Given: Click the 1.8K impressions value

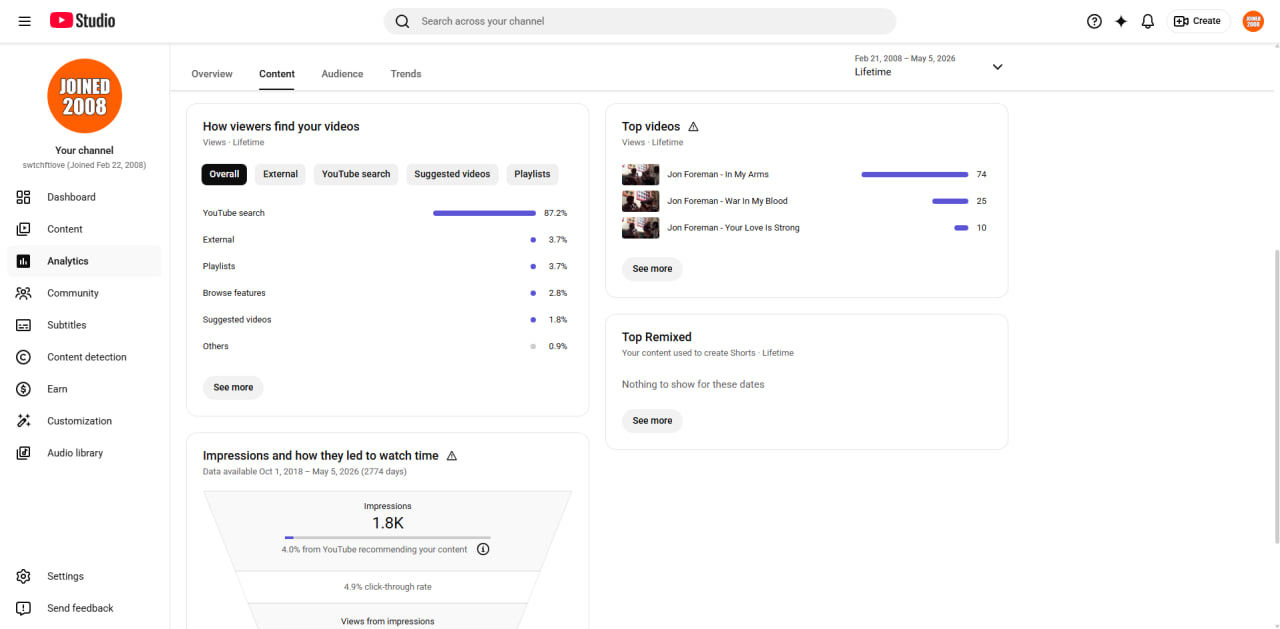Looking at the screenshot, I should click(x=388, y=523).
